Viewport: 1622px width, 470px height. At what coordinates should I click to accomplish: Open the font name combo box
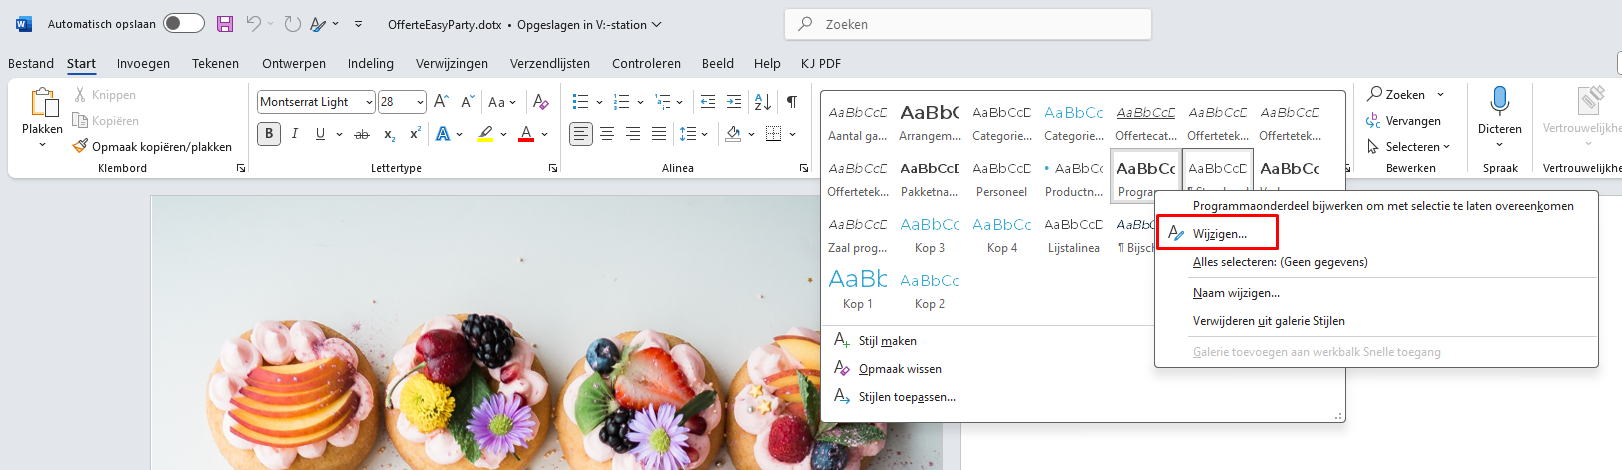coord(315,102)
